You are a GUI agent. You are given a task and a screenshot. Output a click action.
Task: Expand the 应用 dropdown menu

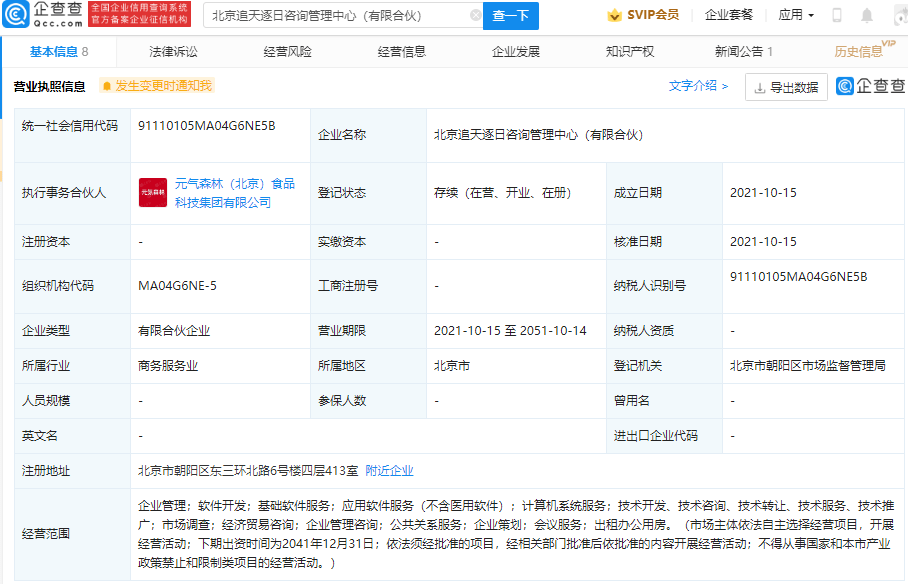point(795,16)
